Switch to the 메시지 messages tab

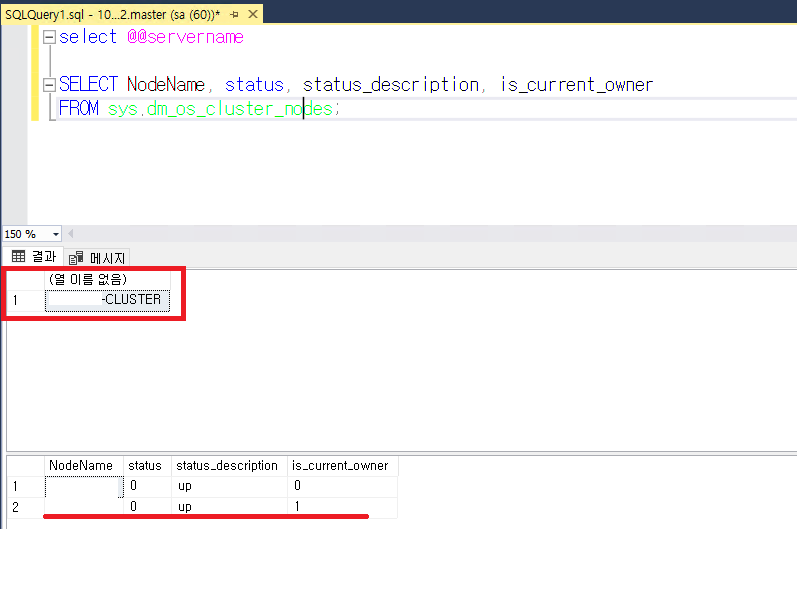(98, 258)
